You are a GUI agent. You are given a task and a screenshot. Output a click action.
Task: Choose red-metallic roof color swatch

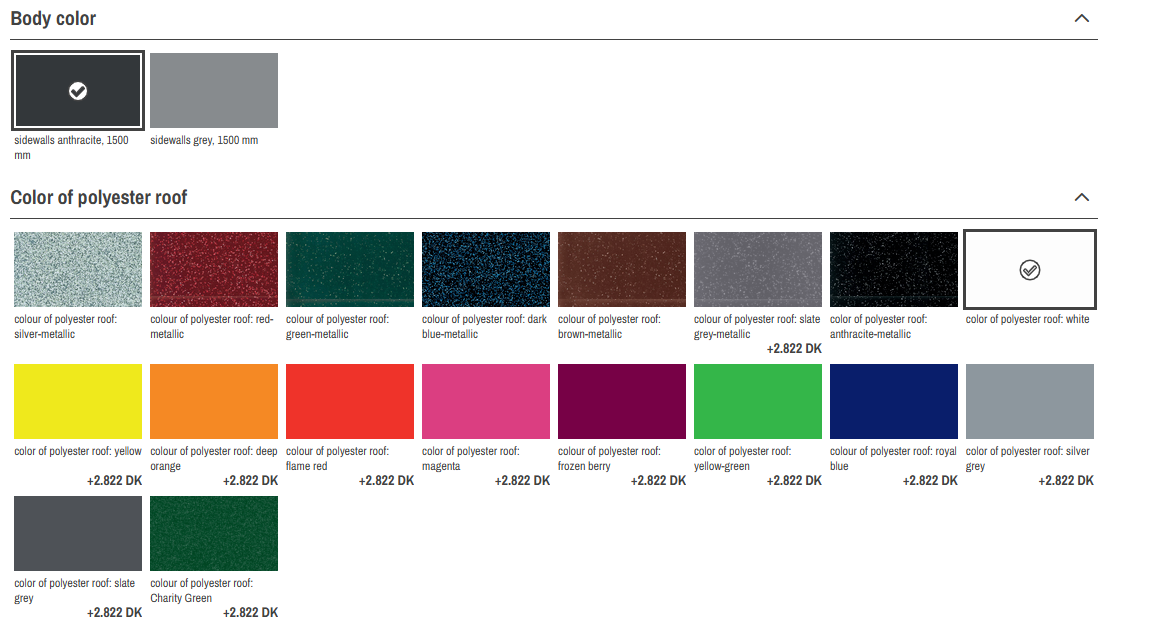tap(214, 270)
